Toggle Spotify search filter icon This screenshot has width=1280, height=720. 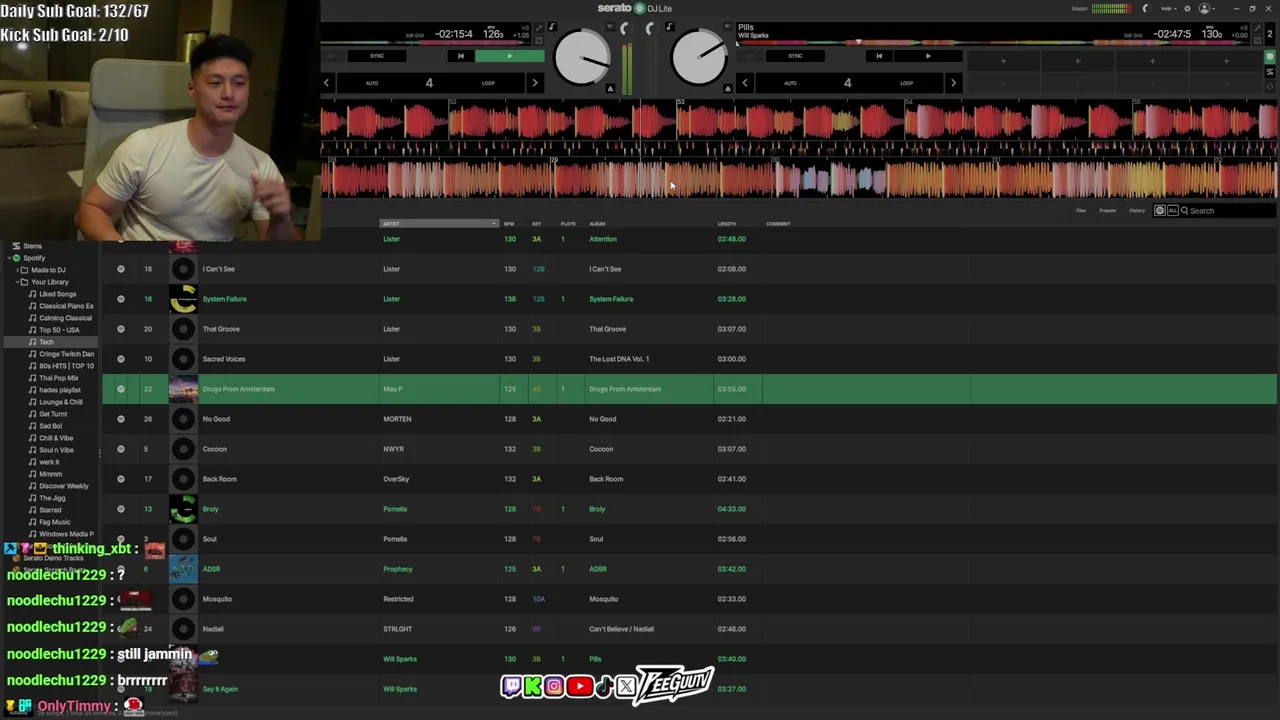(1160, 211)
